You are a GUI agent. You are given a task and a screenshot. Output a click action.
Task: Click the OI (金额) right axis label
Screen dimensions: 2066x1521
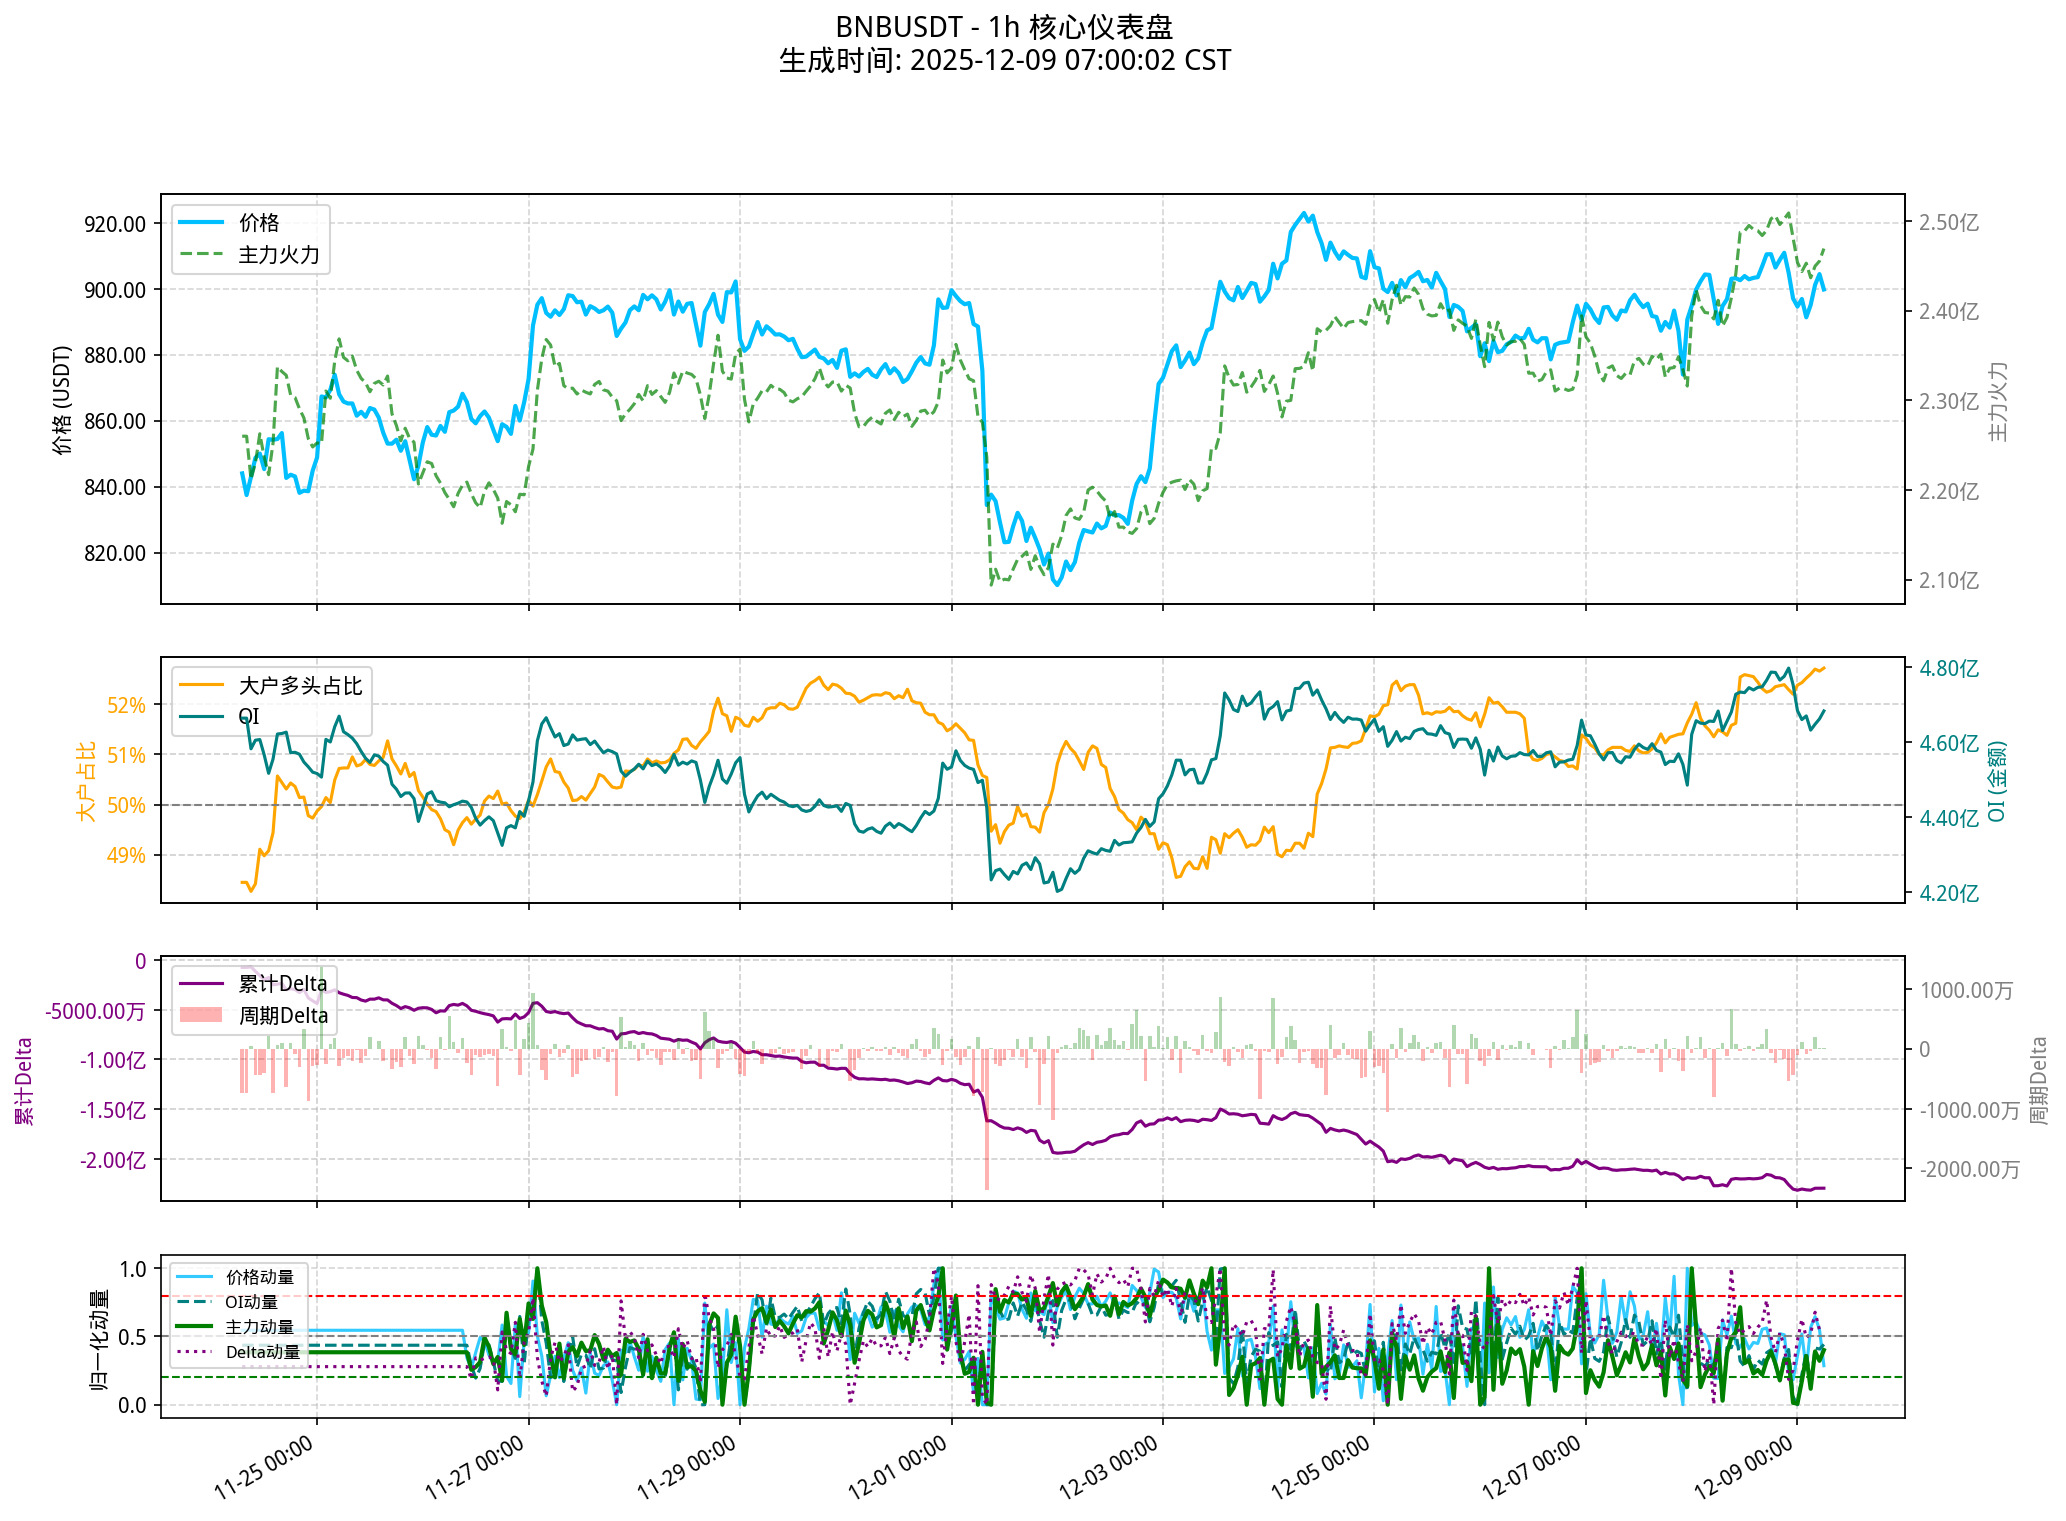coord(1997,781)
